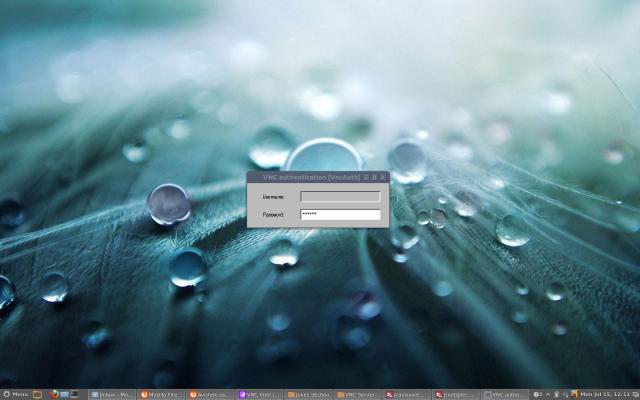The height and width of the screenshot is (400, 640).
Task: Click the disabled Username field
Action: tap(340, 197)
